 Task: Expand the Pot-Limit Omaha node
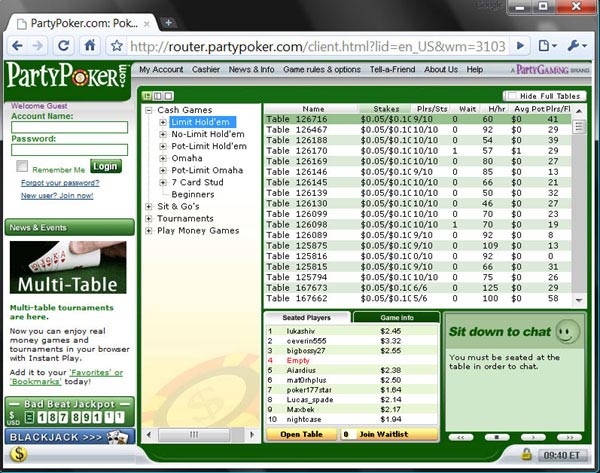click(x=163, y=170)
